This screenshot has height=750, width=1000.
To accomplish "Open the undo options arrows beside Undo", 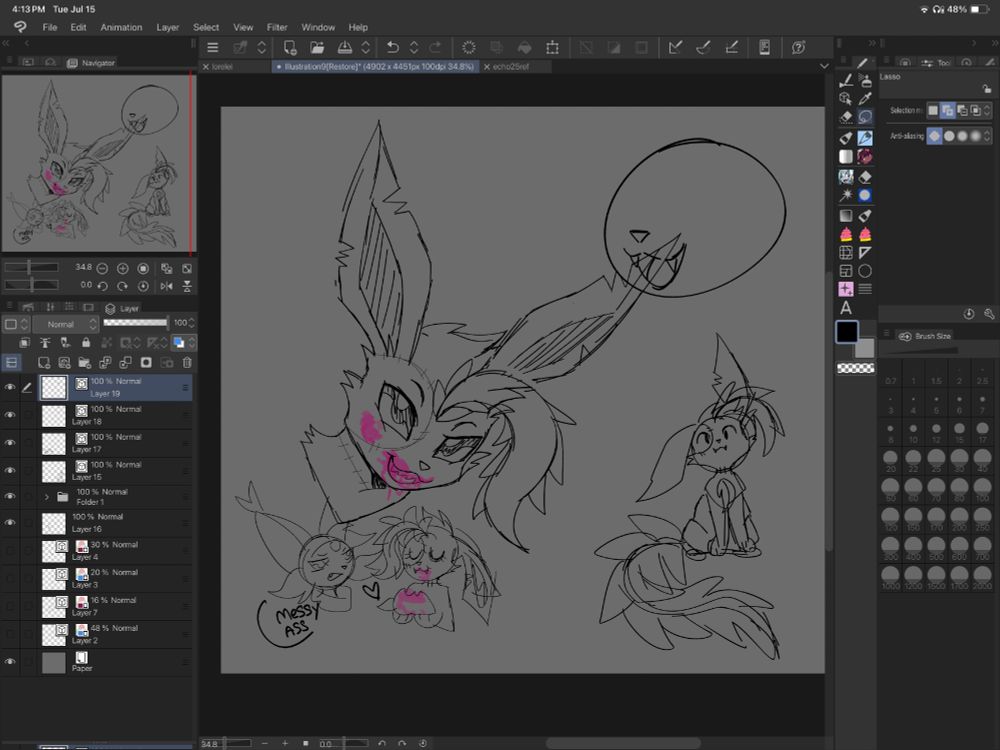I will pyautogui.click(x=414, y=48).
